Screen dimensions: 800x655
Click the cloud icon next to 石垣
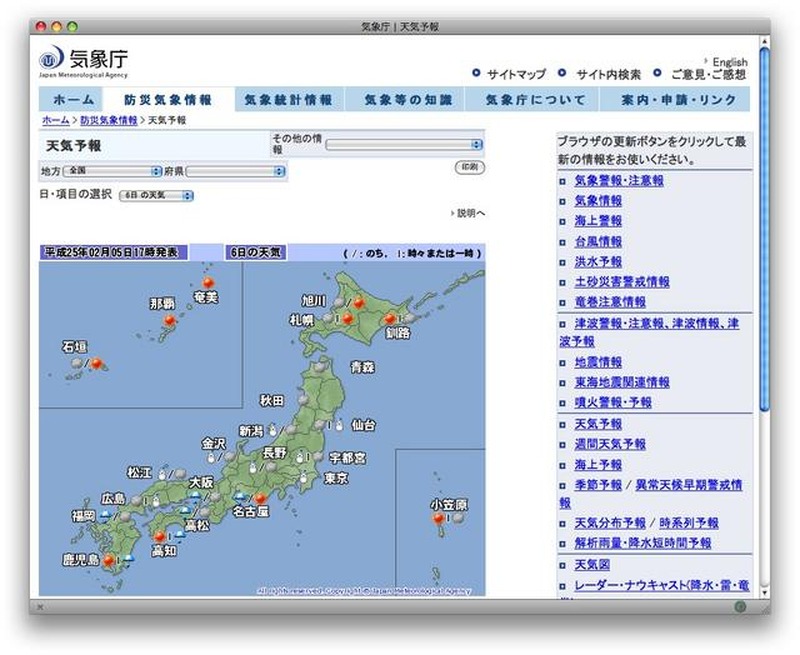(x=77, y=364)
